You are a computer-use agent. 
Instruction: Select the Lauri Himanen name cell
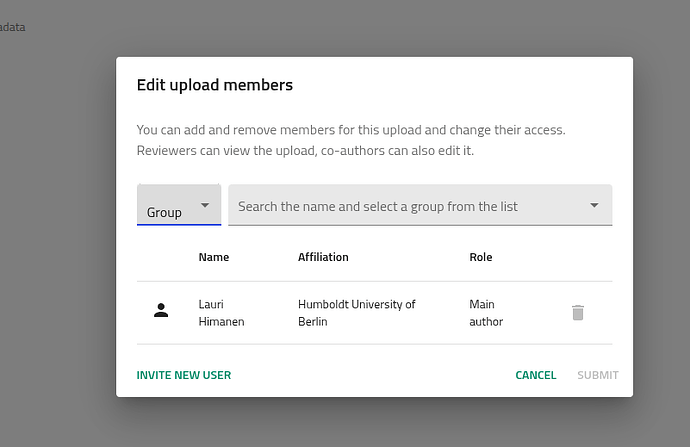221,312
